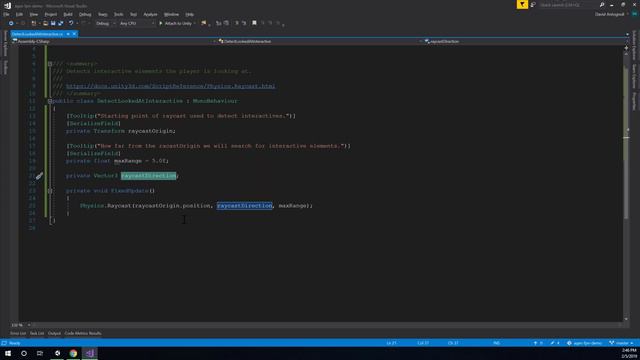
Task: Open the Any CPU platform dropdown
Action: pos(137,23)
